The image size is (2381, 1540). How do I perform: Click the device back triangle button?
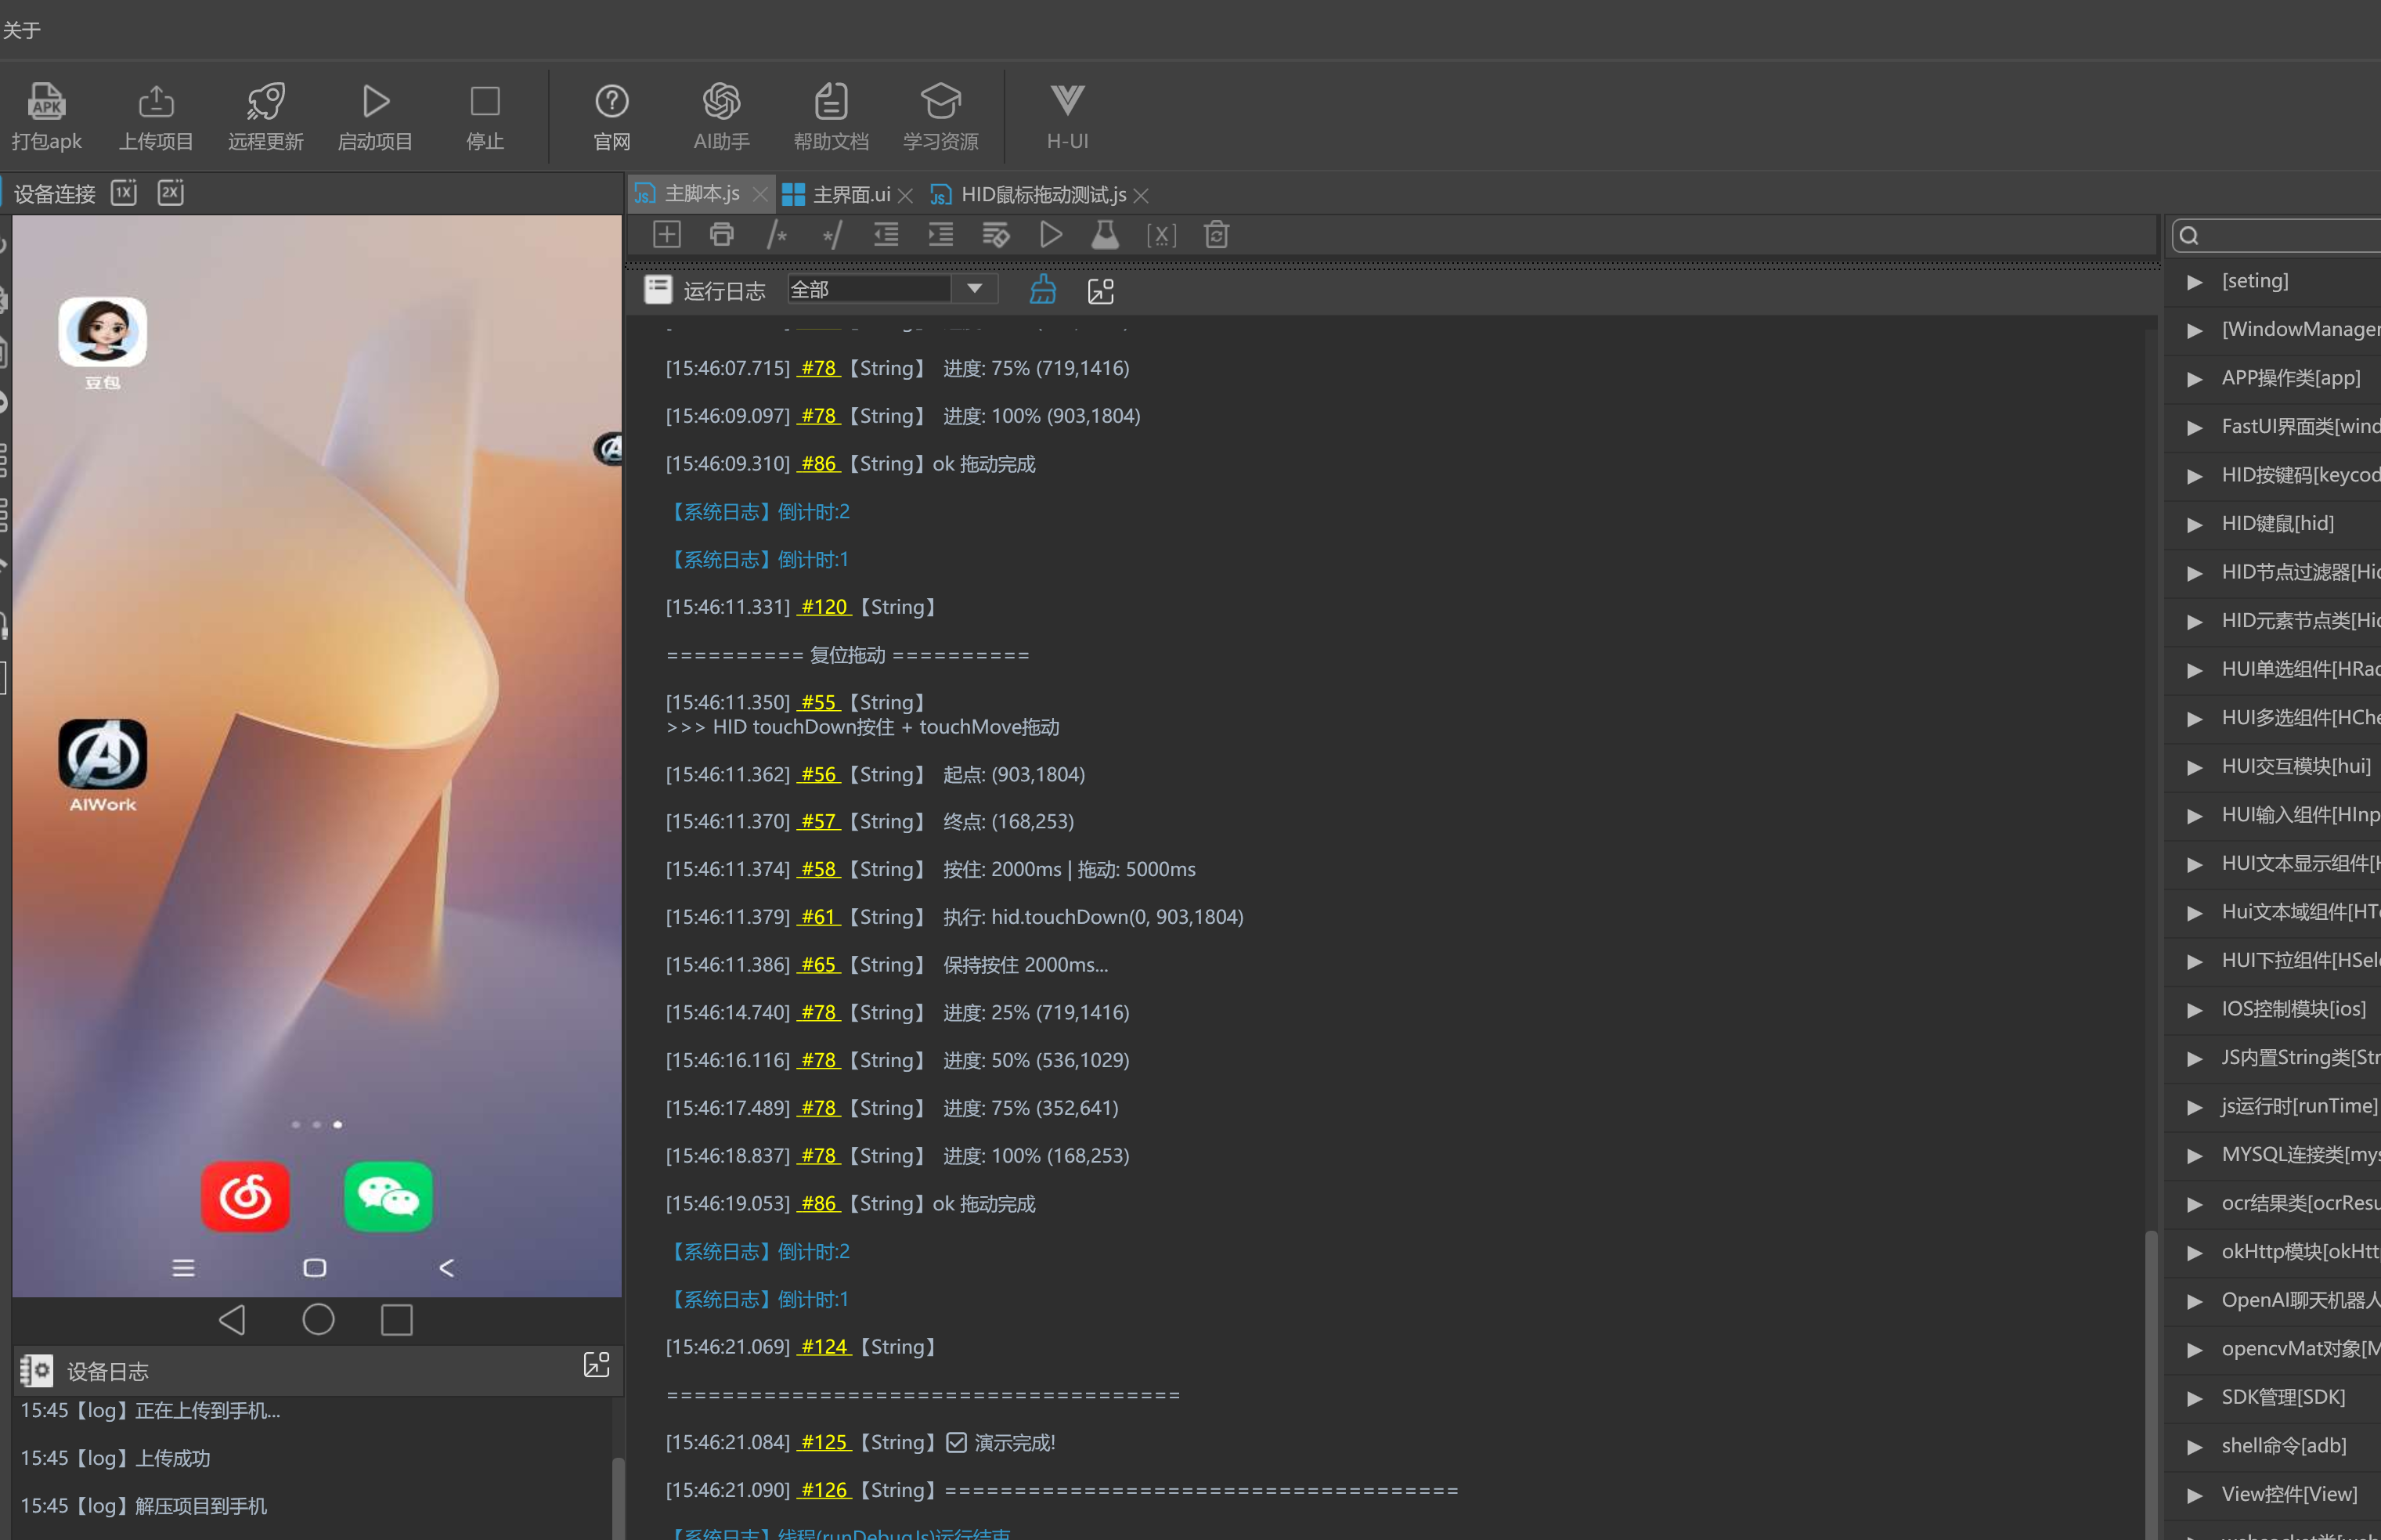tap(232, 1320)
